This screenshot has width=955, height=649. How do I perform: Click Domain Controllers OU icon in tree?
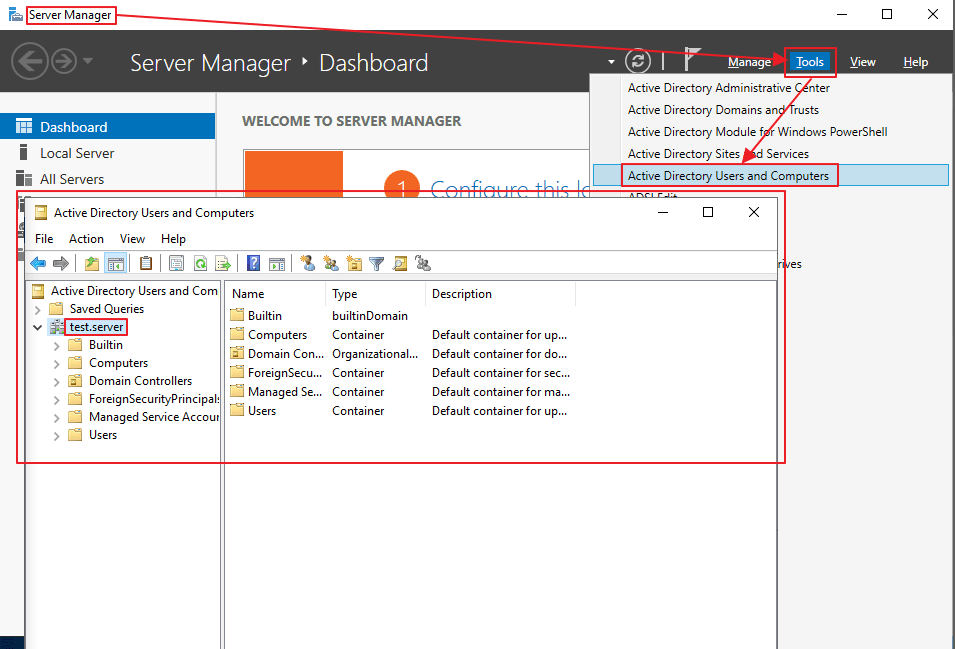coord(75,381)
